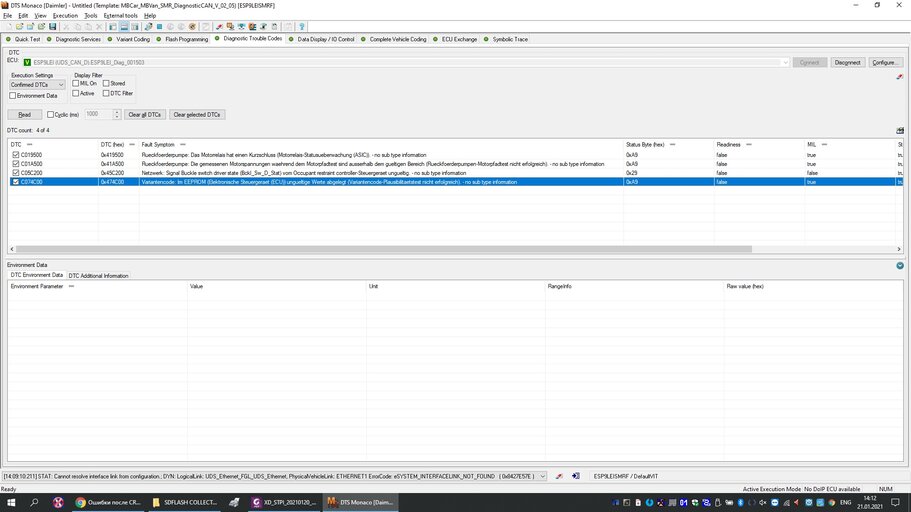The height and width of the screenshot is (512, 911).
Task: Open the External tools menu
Action: point(120,16)
